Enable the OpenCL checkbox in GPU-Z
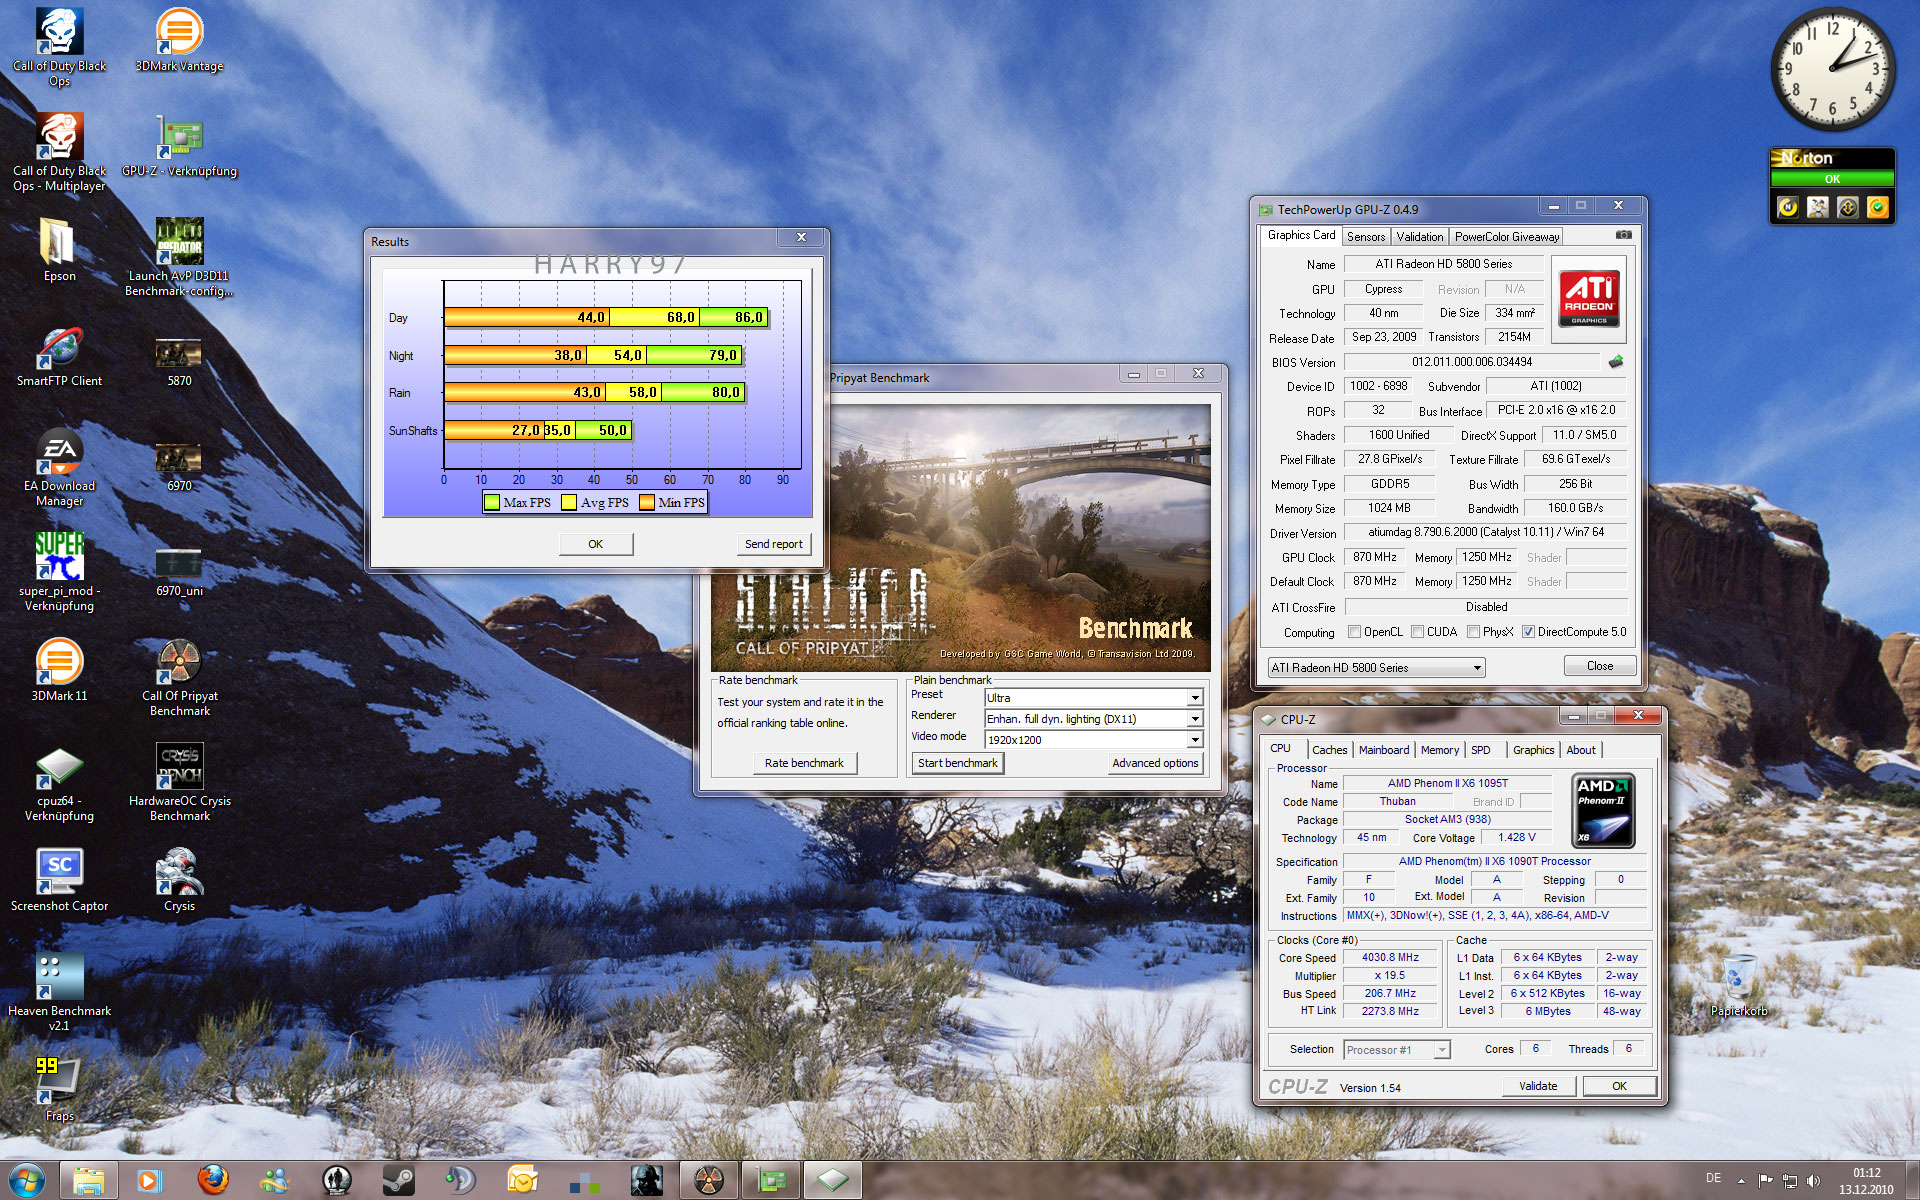This screenshot has height=1200, width=1920. click(1354, 632)
